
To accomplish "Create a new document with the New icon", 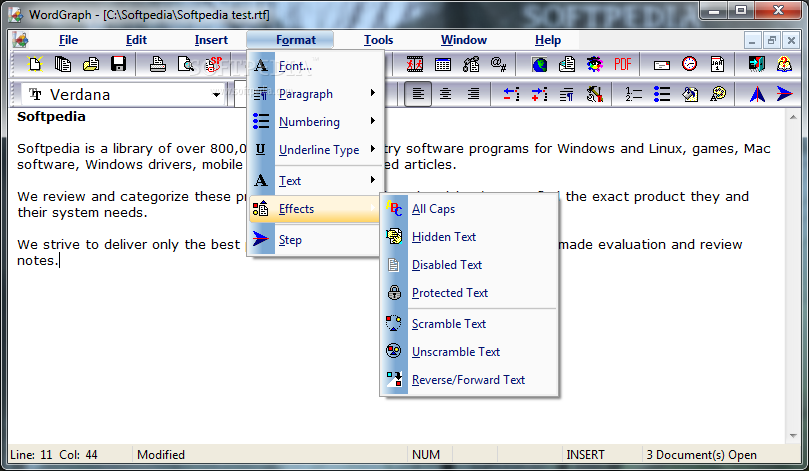I will pos(35,64).
